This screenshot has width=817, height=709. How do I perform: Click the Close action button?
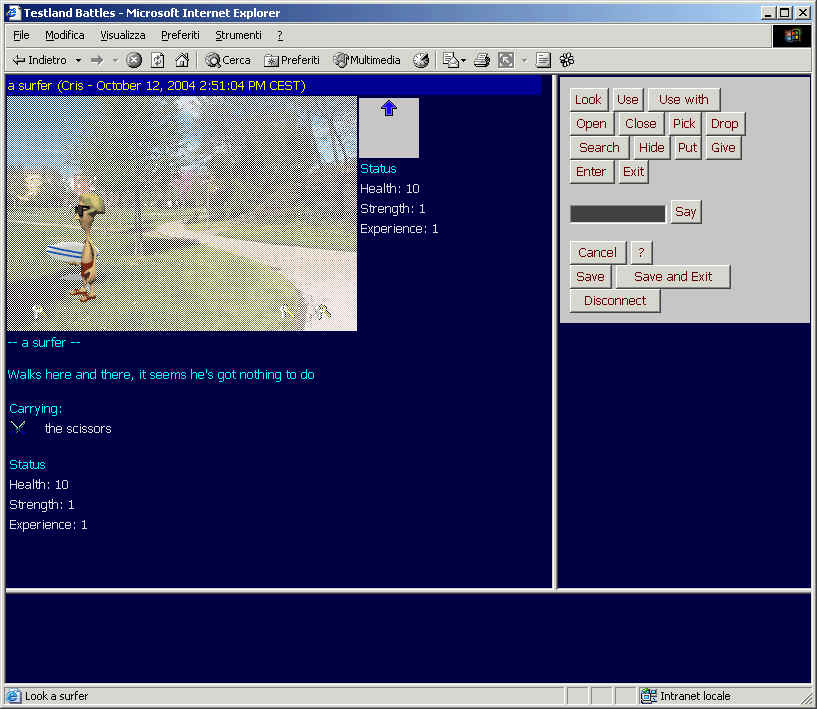(640, 123)
